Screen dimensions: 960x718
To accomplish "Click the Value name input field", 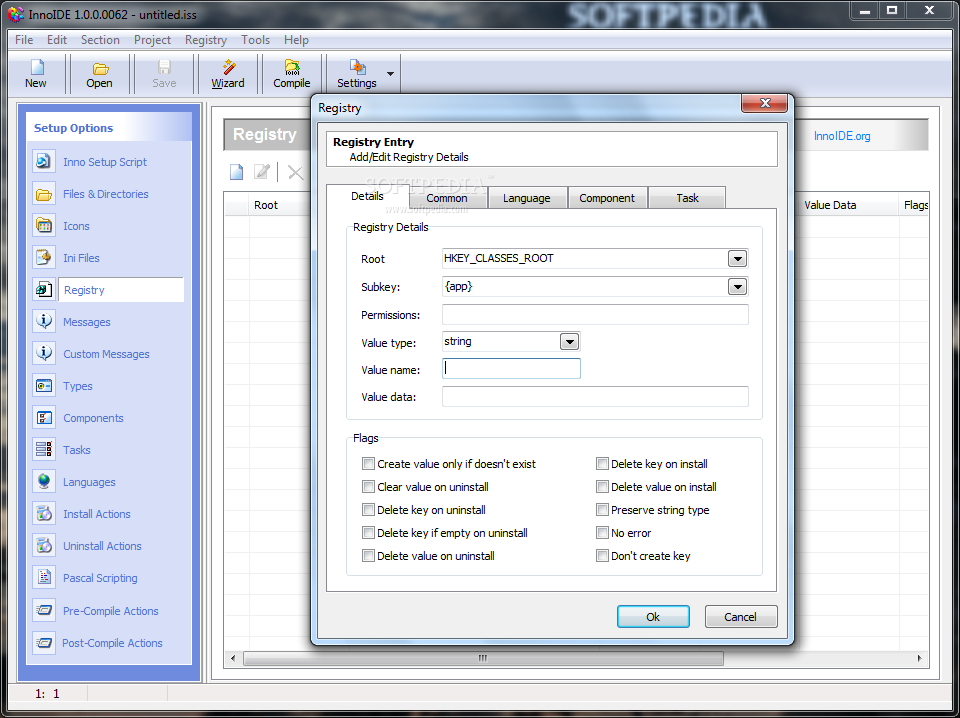I will [x=511, y=368].
